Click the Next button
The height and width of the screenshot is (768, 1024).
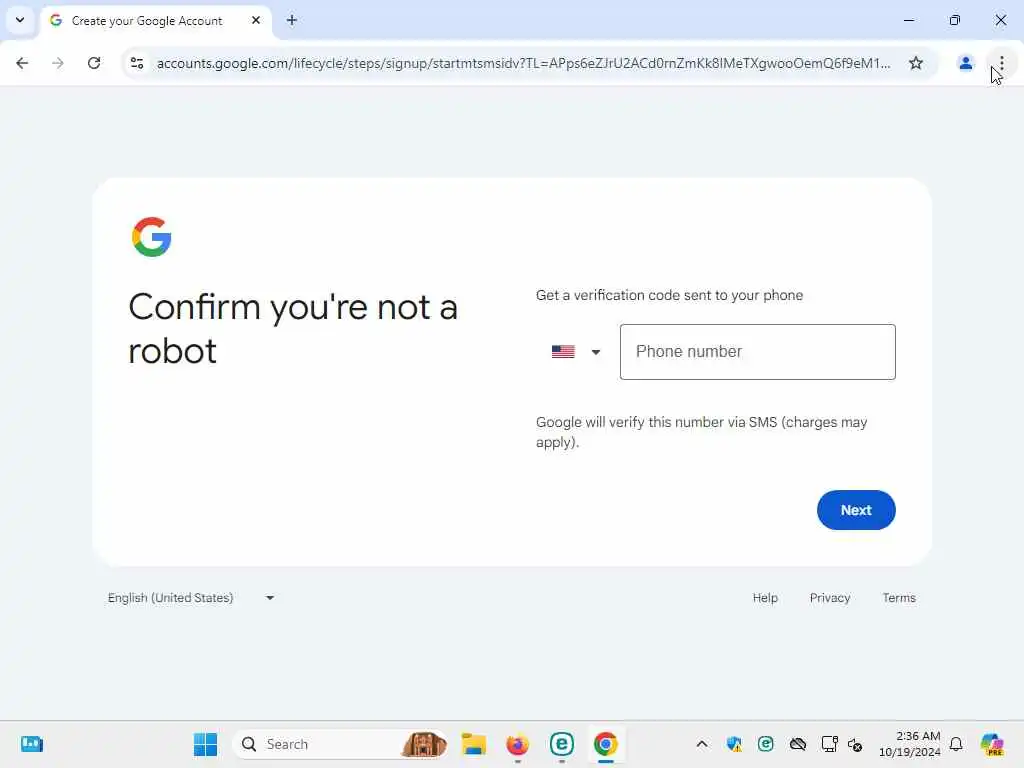click(x=856, y=510)
